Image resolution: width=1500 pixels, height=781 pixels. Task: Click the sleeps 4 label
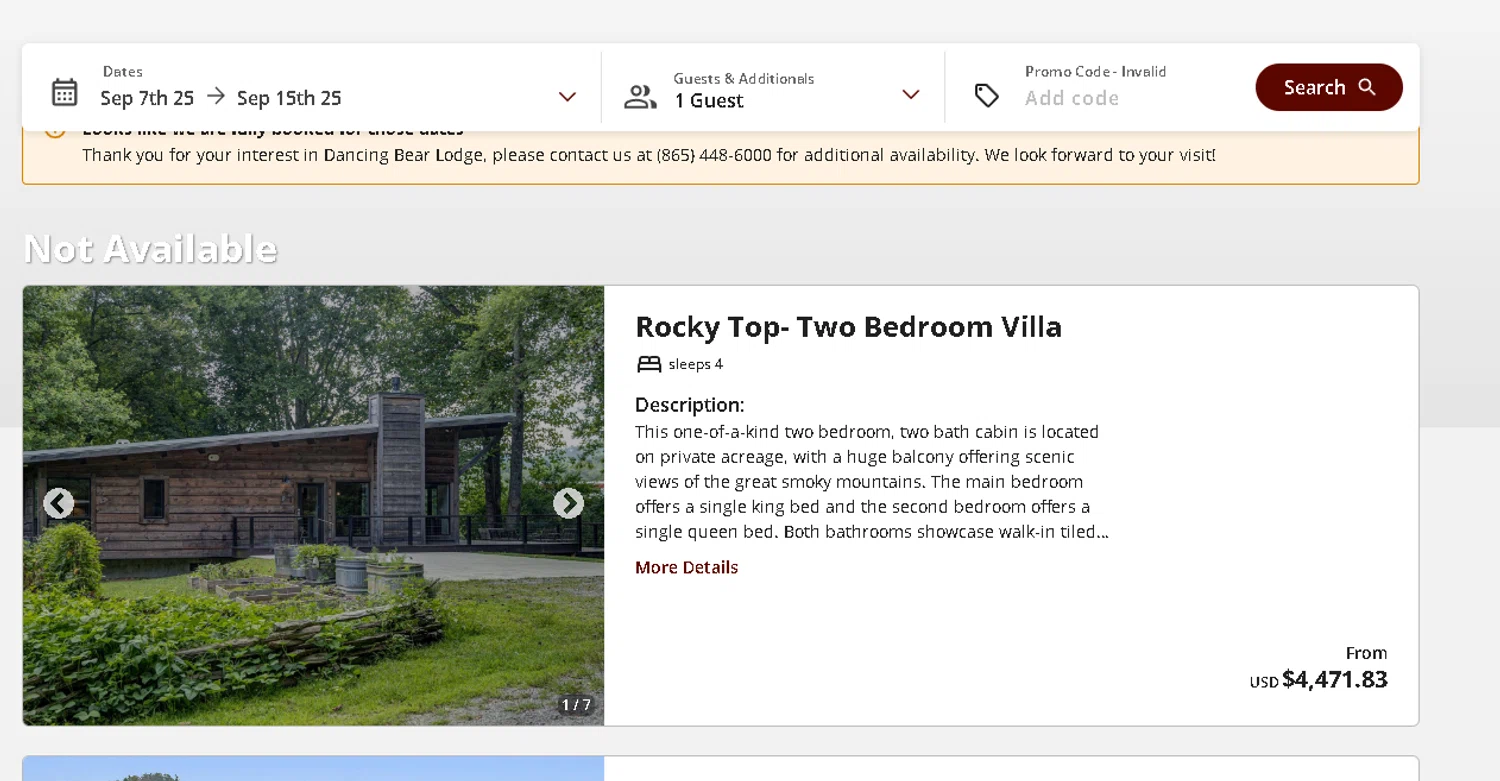coord(696,364)
